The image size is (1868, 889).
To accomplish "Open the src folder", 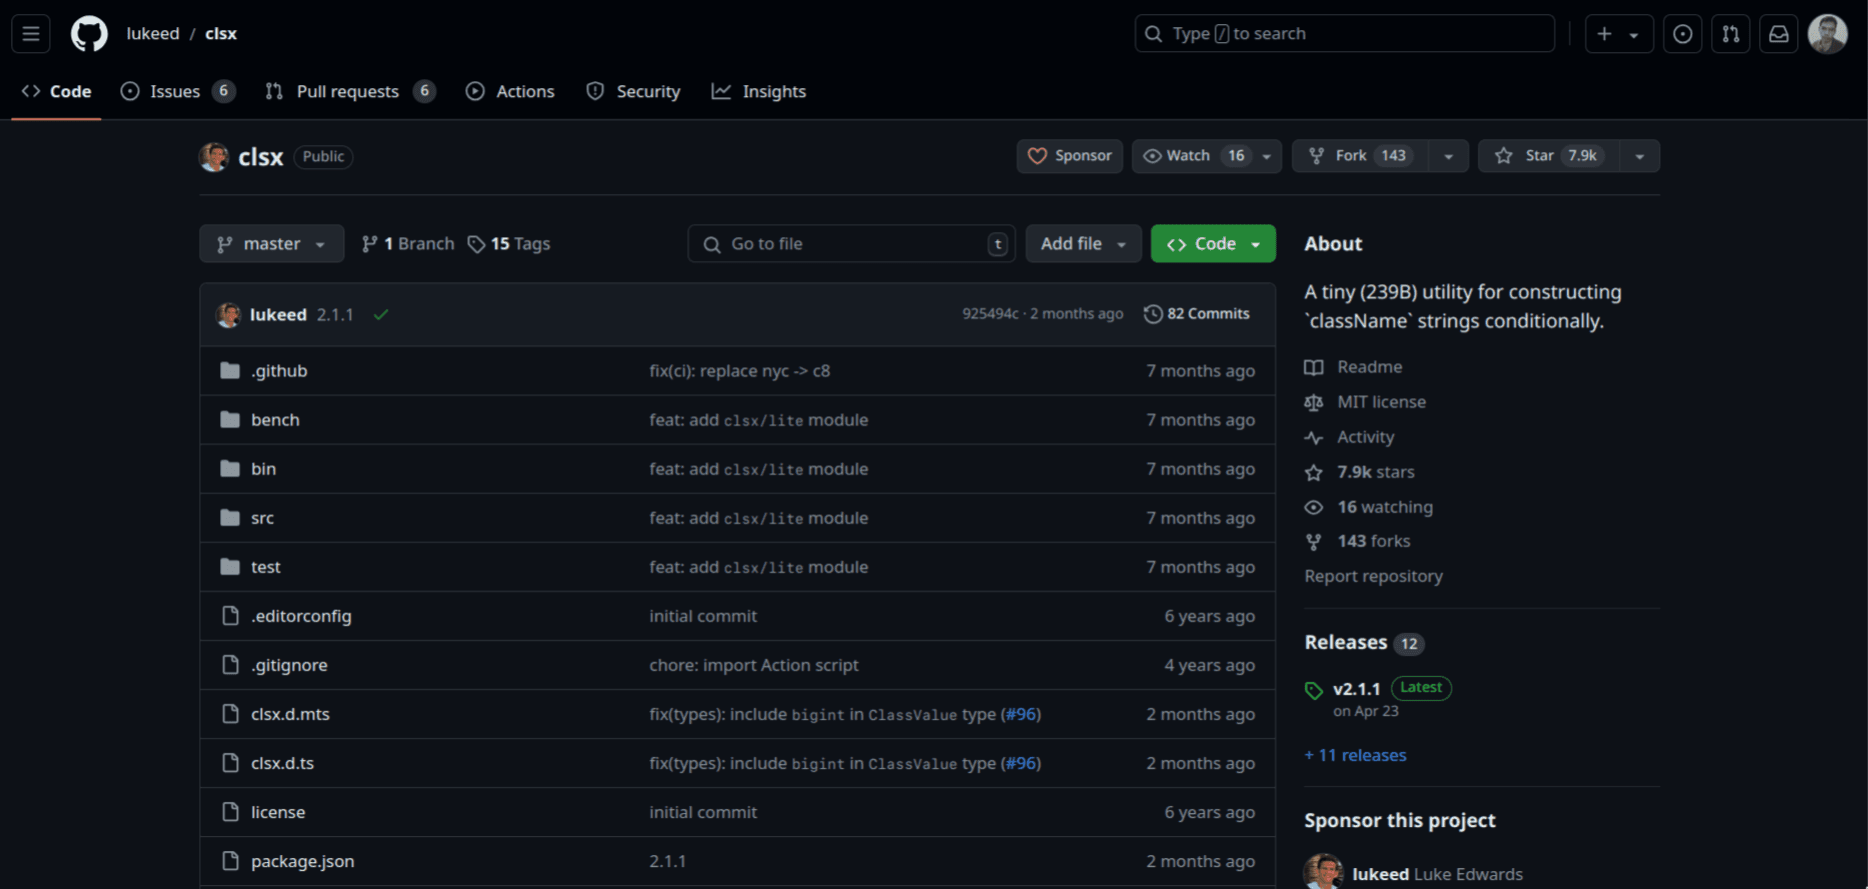I will pos(262,518).
